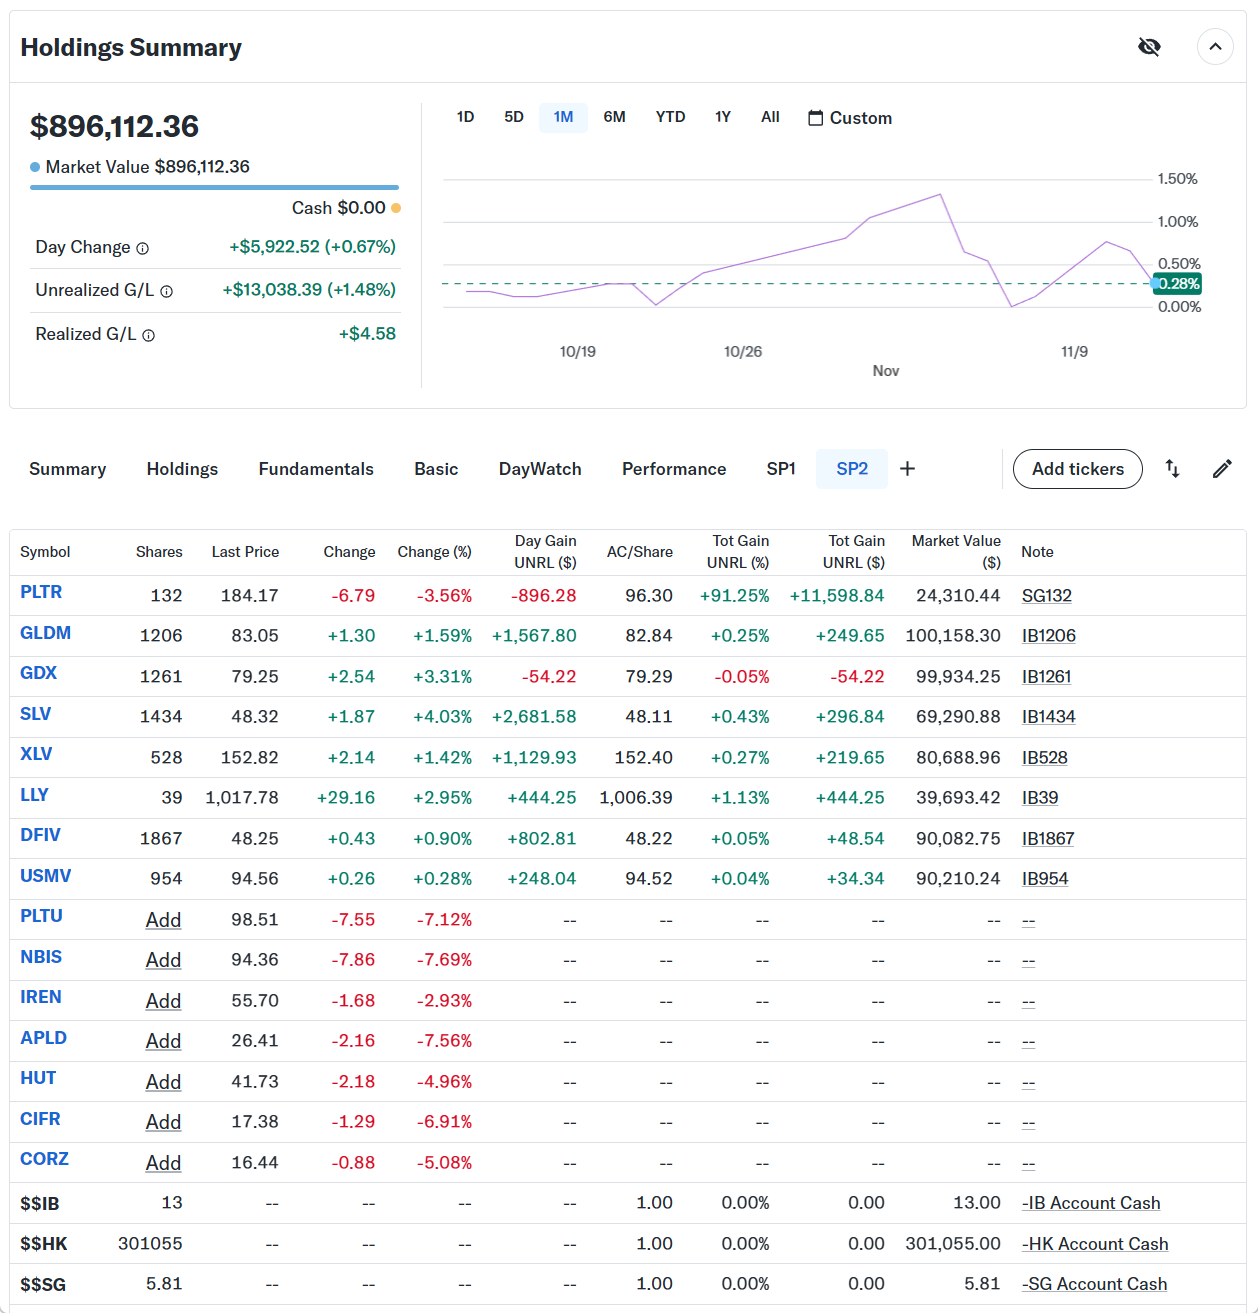Screen dimensions: 1258x1313
Task: Open the HK Account Cash note
Action: tap(1095, 1244)
